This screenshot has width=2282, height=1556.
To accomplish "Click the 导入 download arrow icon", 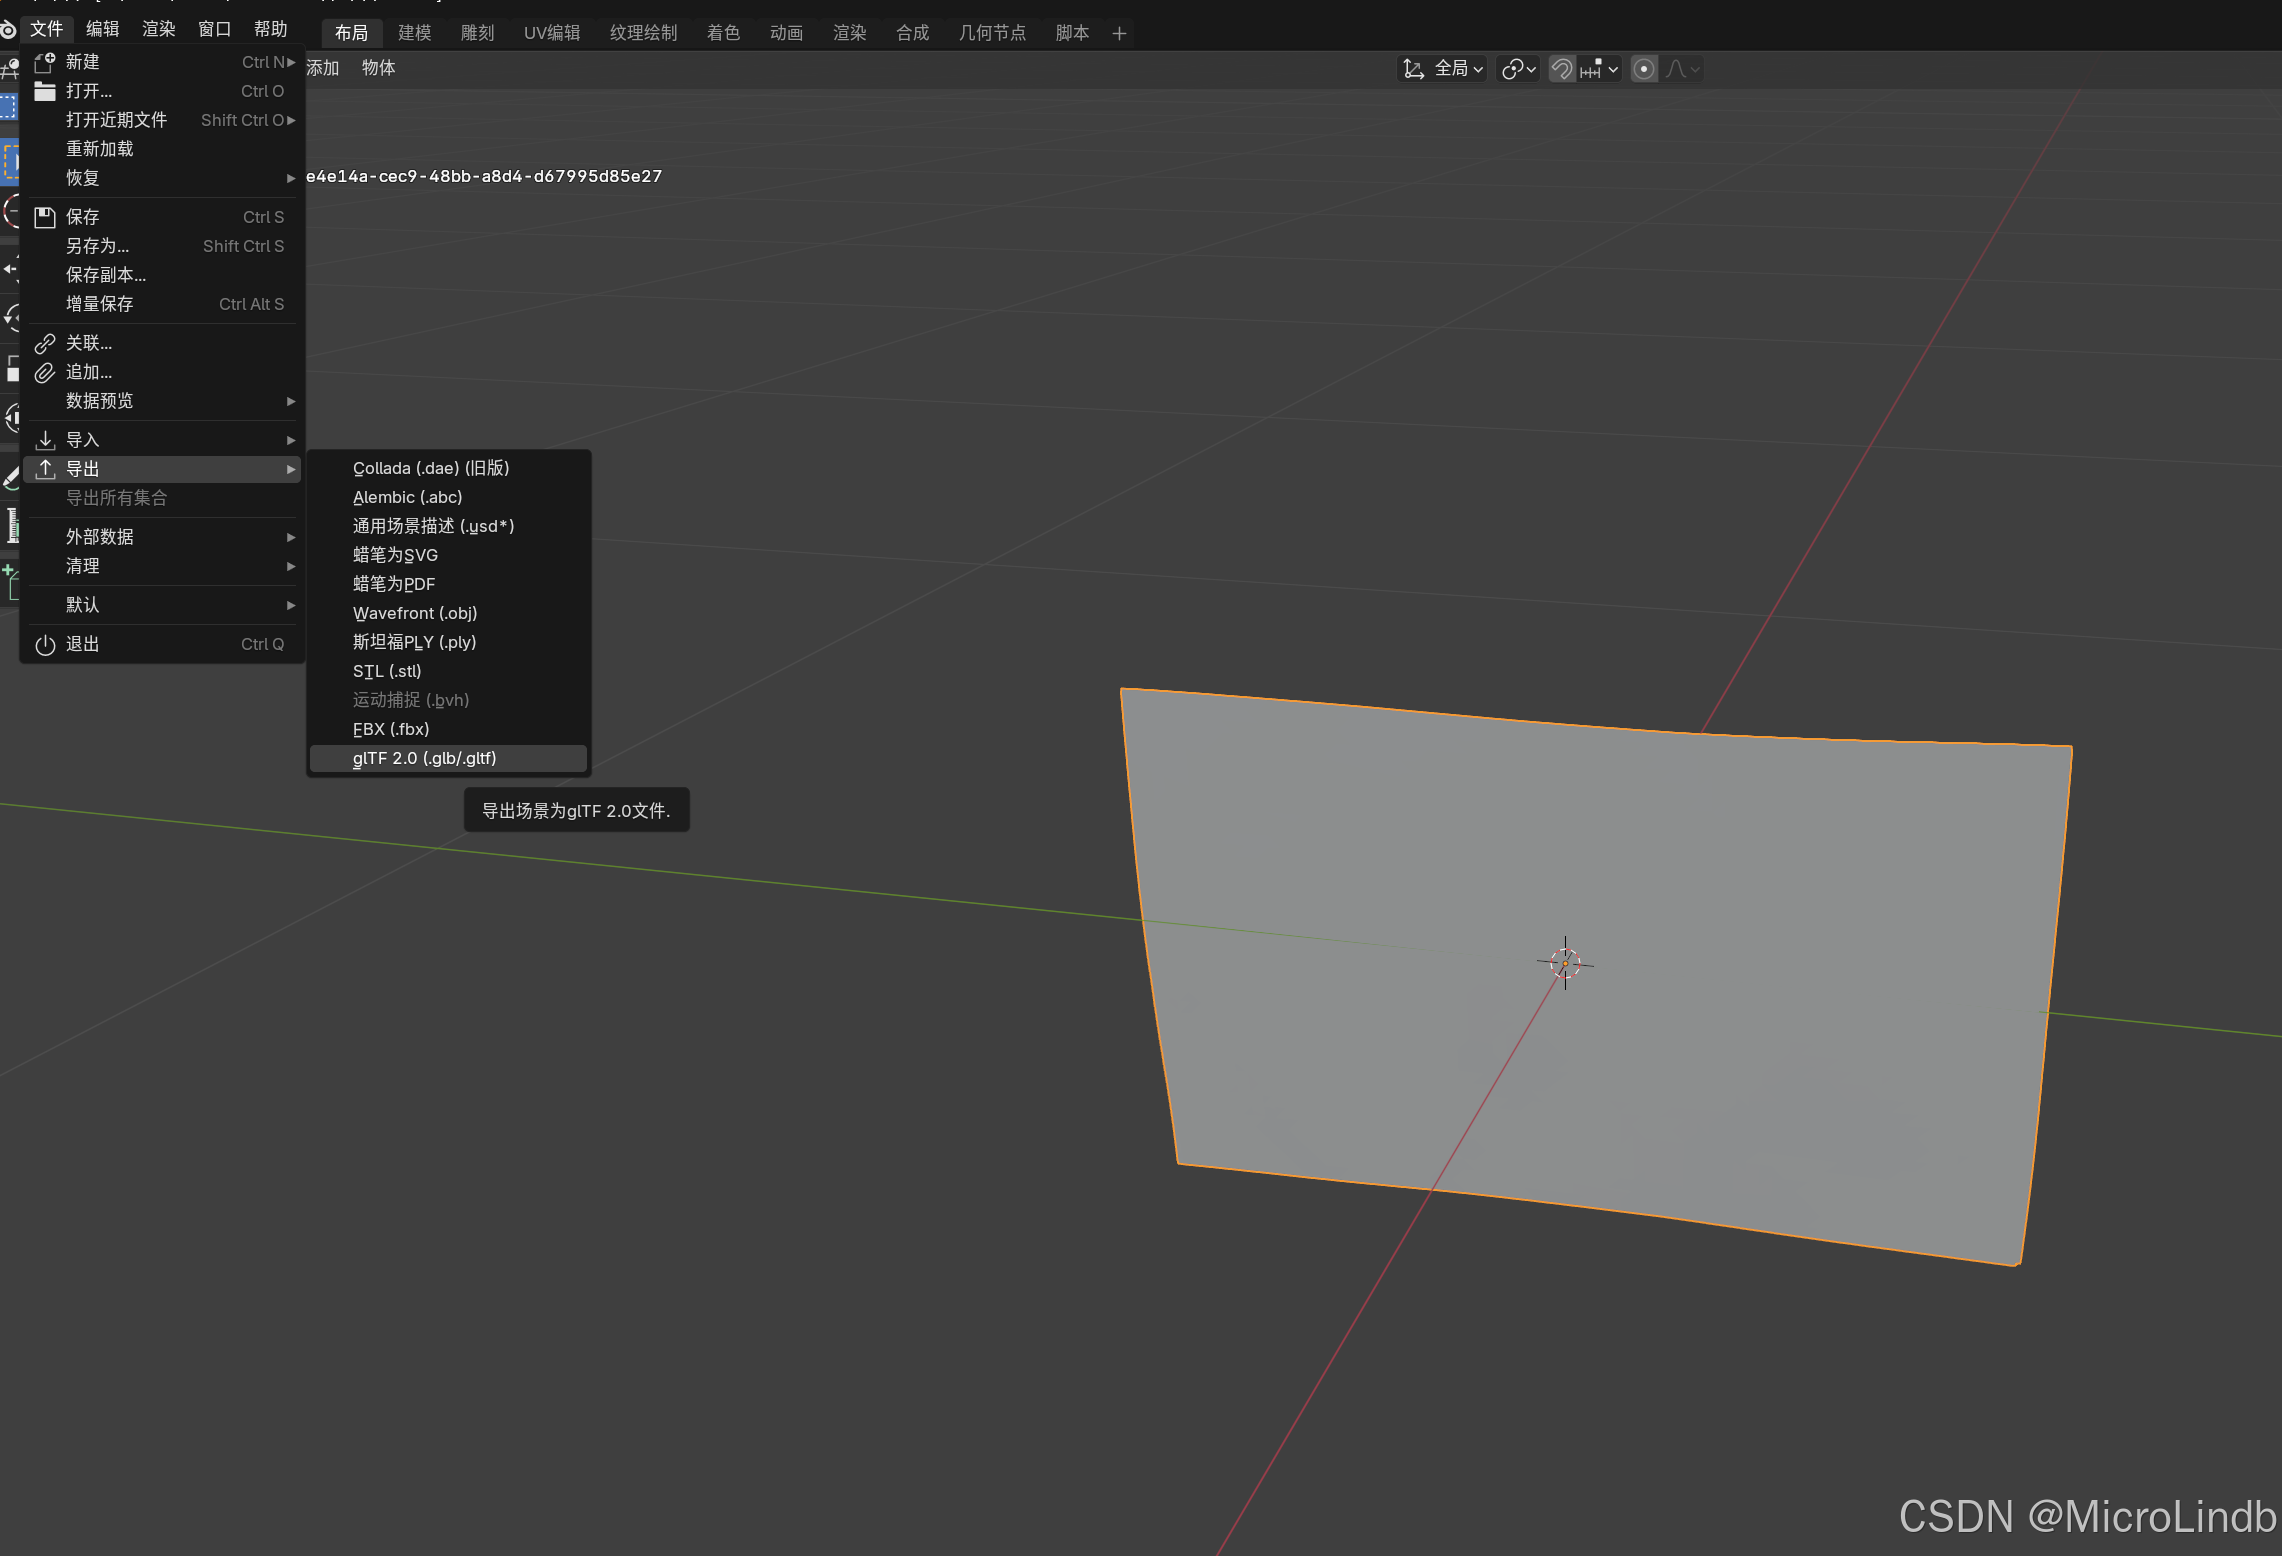I will click(x=45, y=440).
